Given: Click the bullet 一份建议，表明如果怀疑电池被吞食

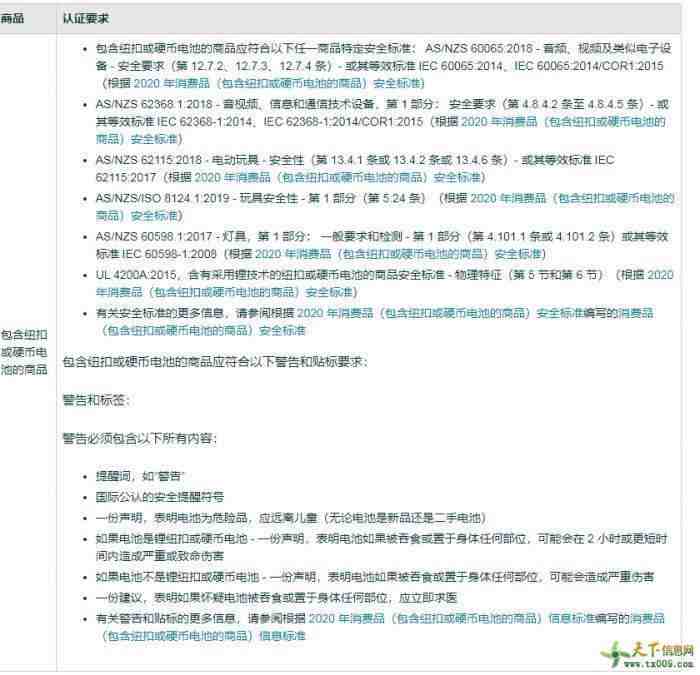Looking at the screenshot, I should point(276,598).
